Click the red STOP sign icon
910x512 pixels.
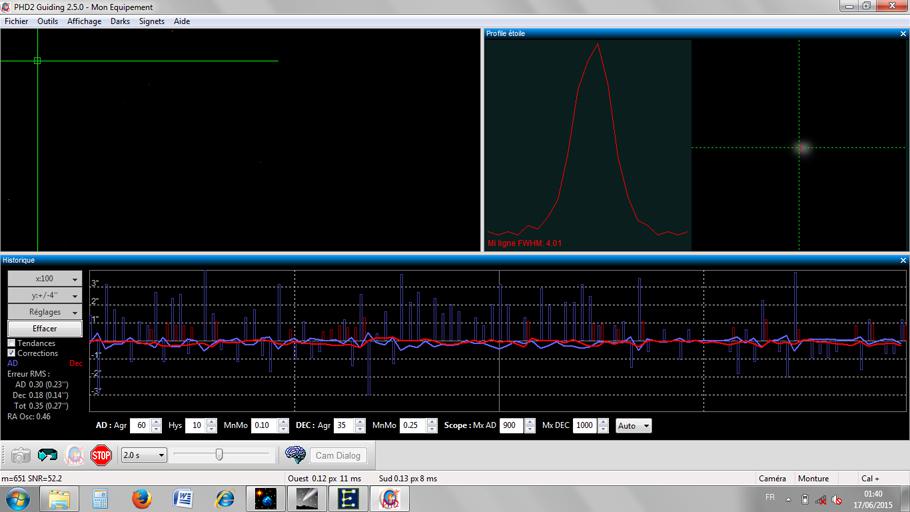point(101,456)
